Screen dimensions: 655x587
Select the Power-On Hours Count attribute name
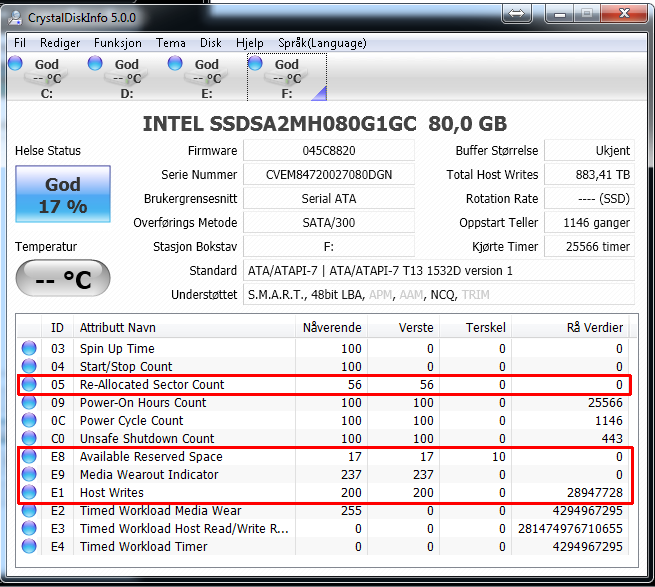(143, 402)
